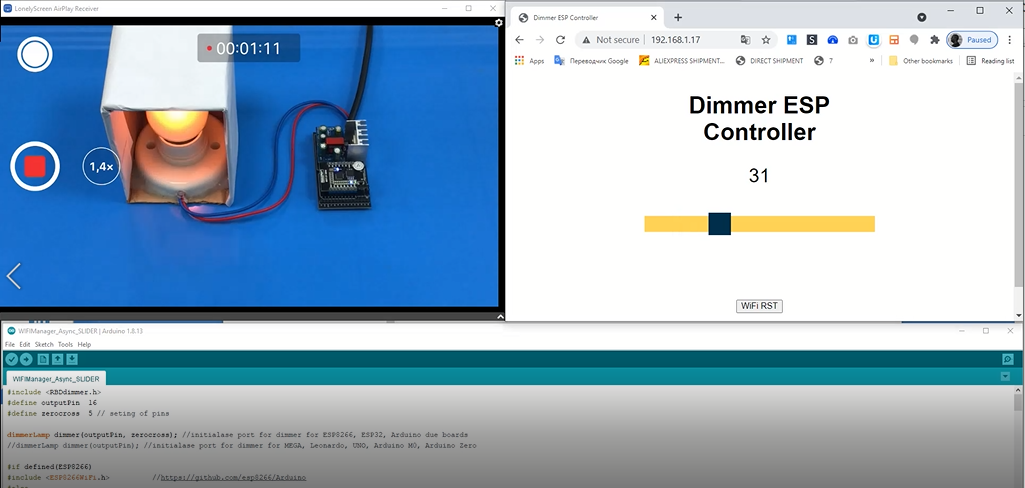This screenshot has width=1025, height=488.
Task: Open the Tools menu in Arduino
Action: 65,344
